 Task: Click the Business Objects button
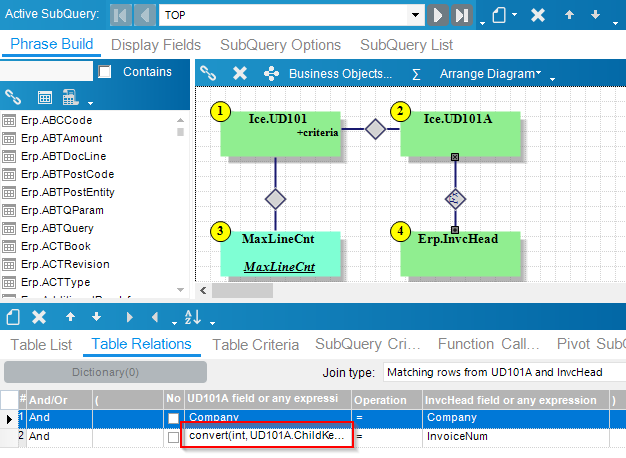coord(341,73)
